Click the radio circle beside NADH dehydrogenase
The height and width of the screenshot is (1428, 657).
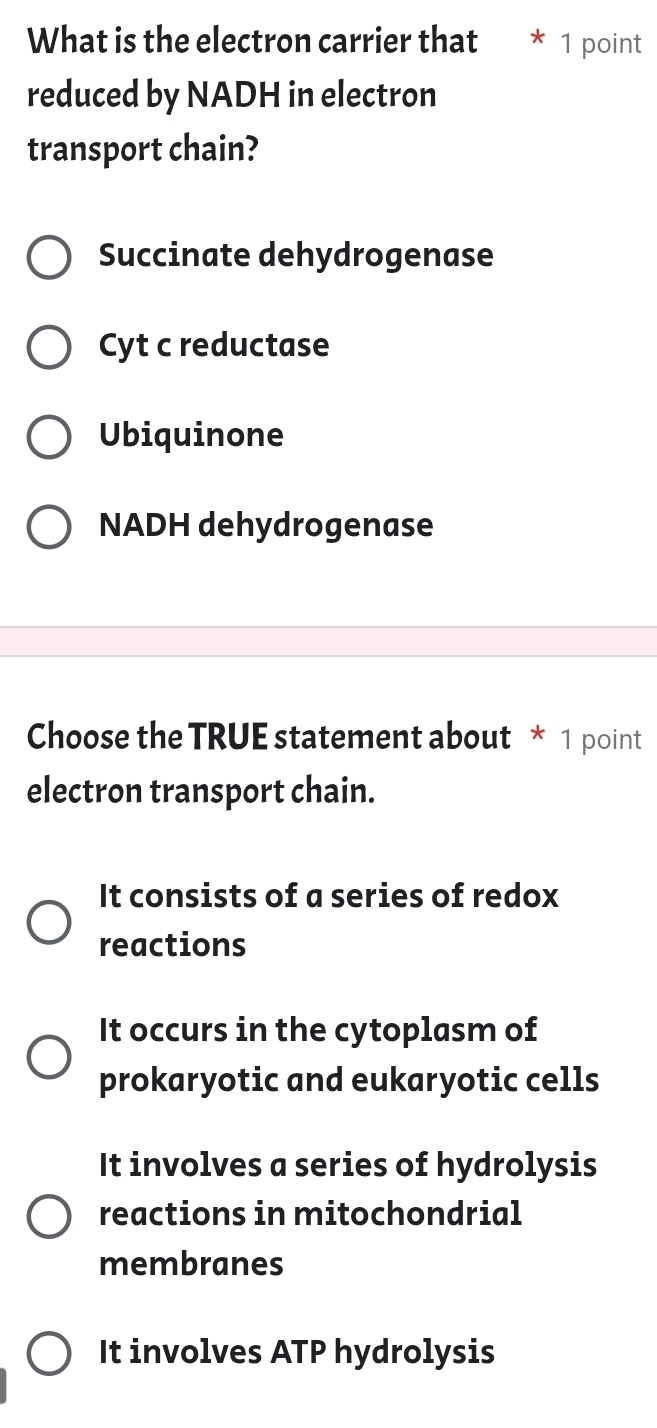[49, 527]
